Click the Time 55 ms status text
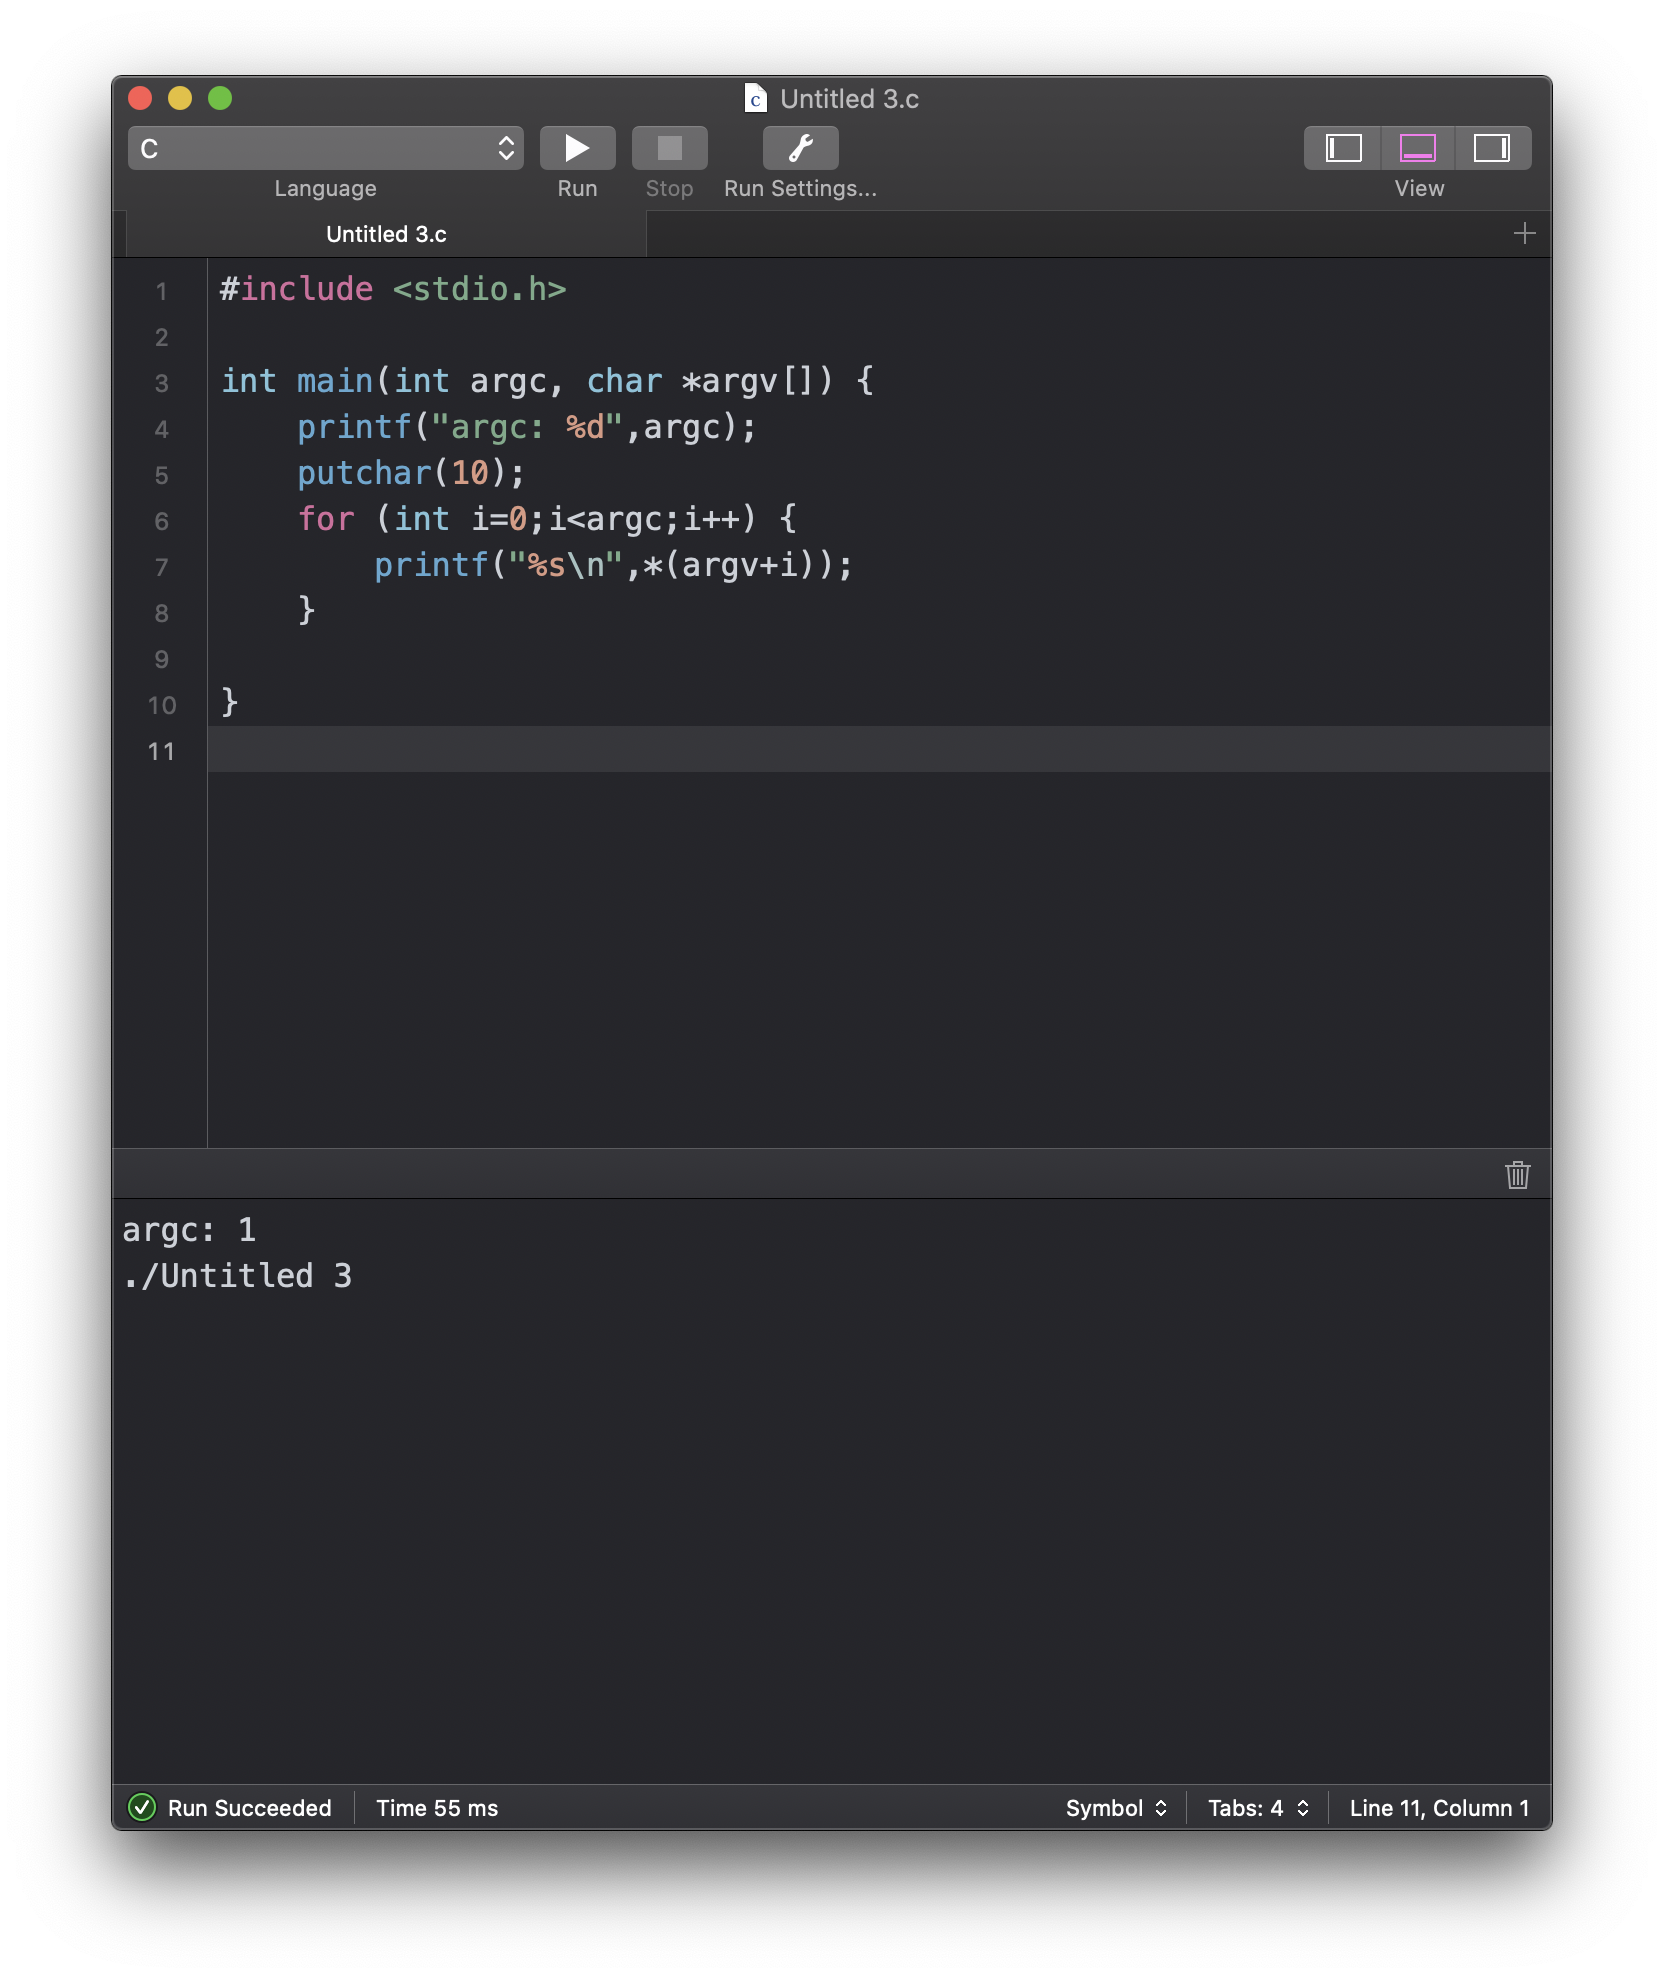1664x1978 pixels. click(437, 1808)
